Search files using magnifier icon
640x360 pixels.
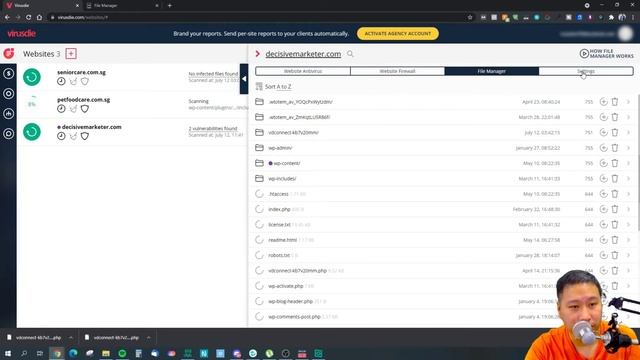point(350,53)
